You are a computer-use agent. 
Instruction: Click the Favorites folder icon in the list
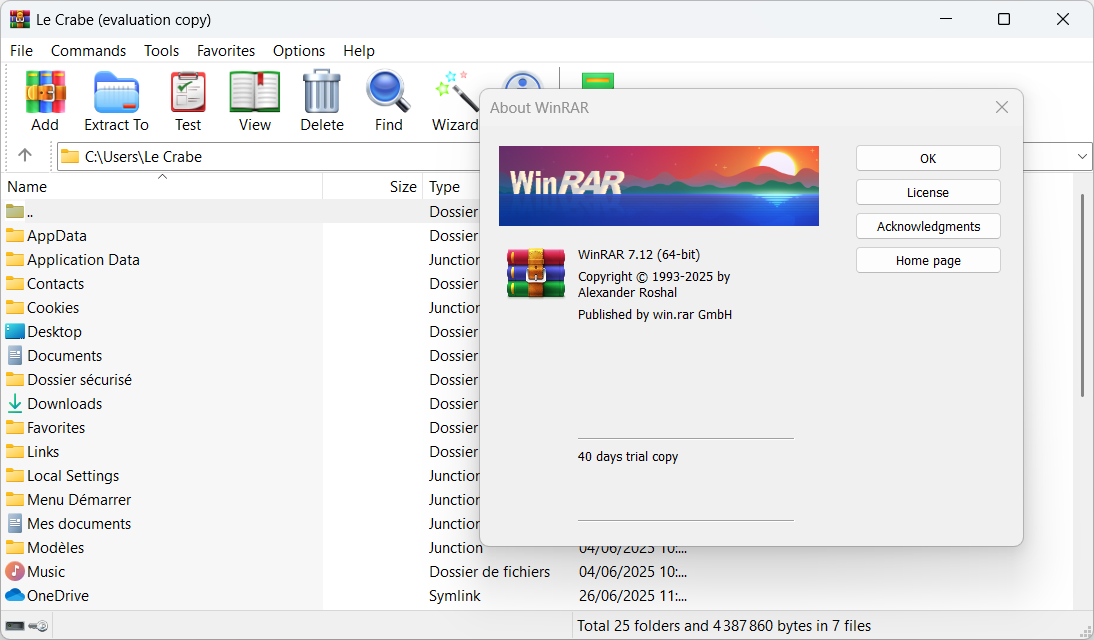pos(15,427)
